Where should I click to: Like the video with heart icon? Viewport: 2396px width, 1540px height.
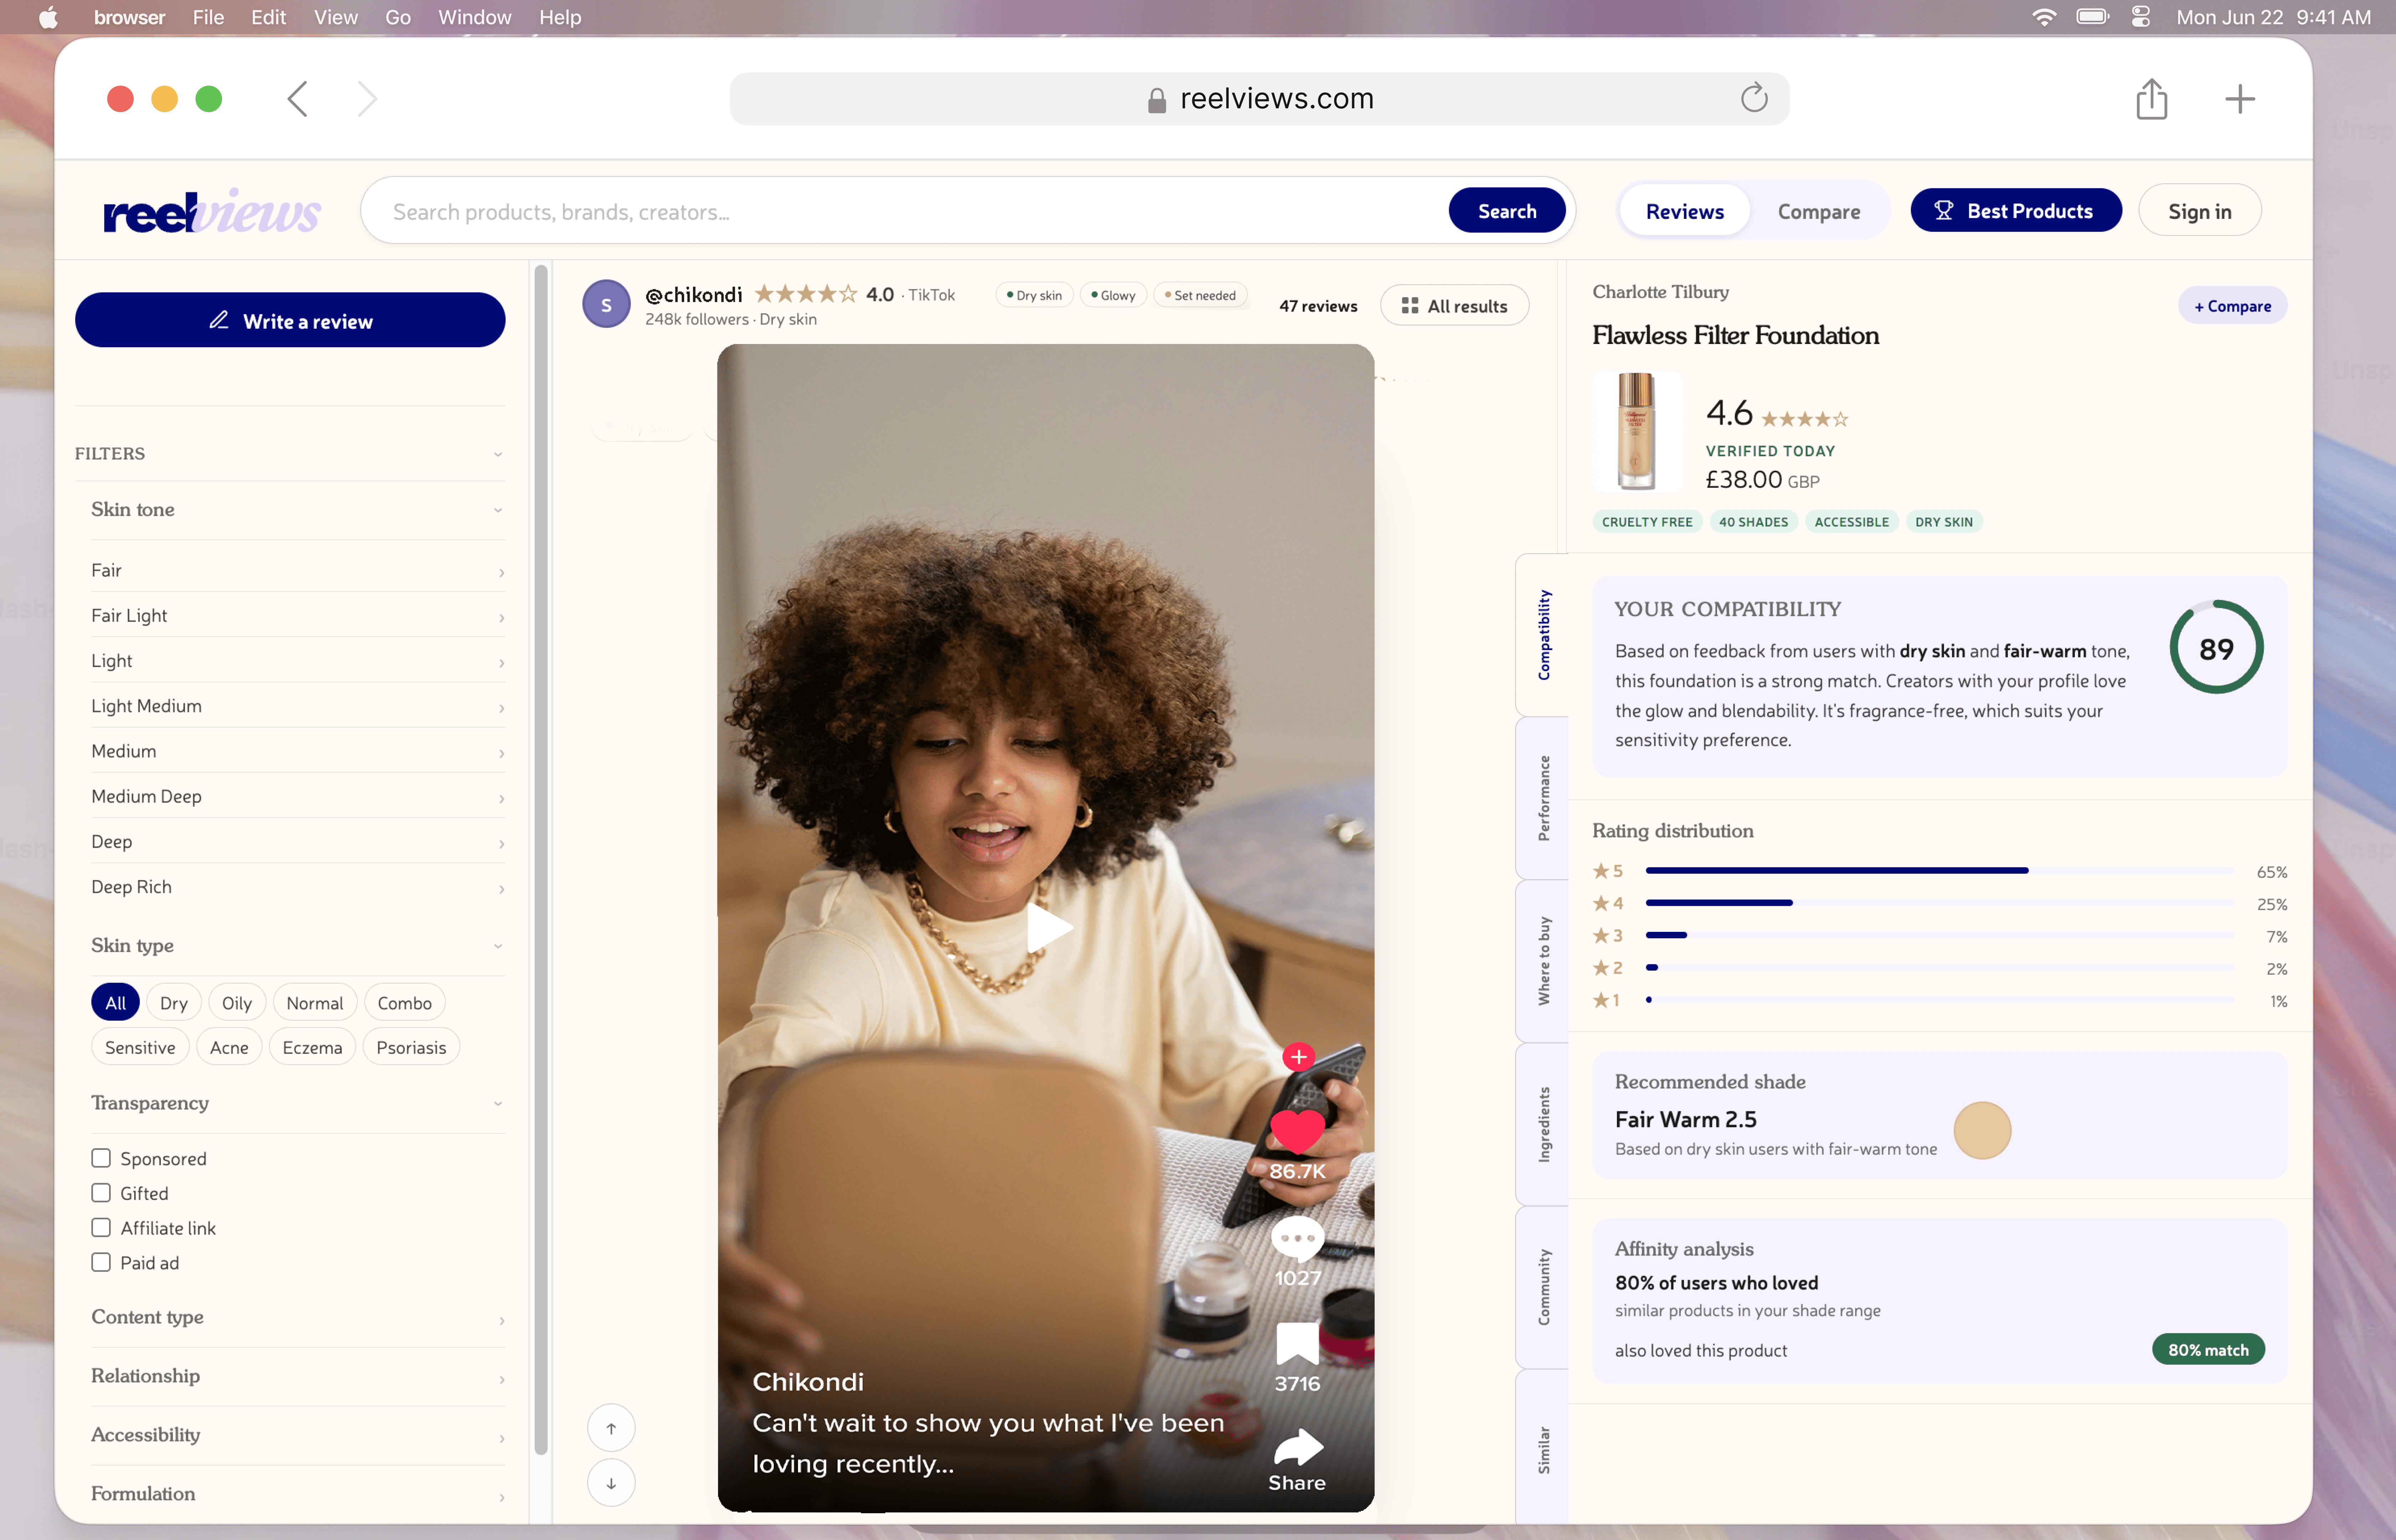coord(1297,1132)
